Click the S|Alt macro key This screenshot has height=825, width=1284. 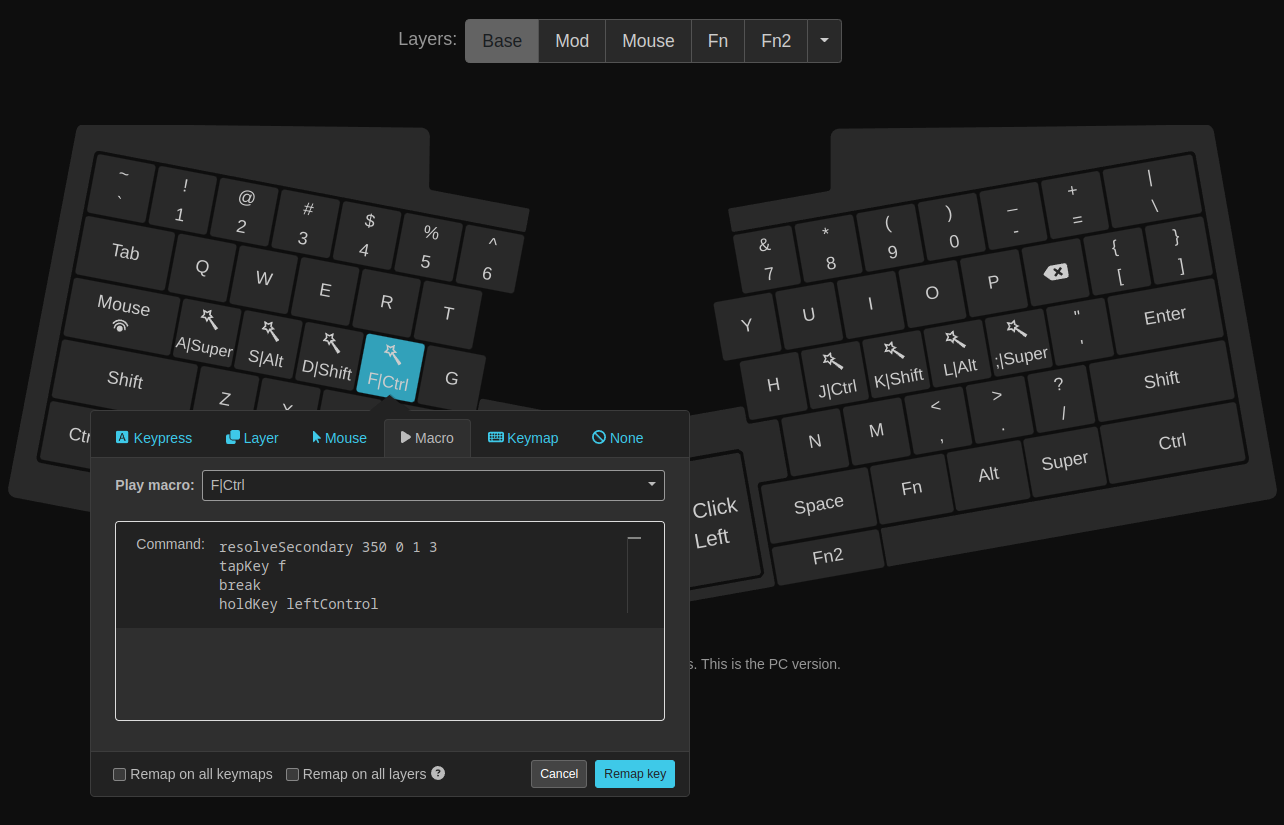[267, 345]
